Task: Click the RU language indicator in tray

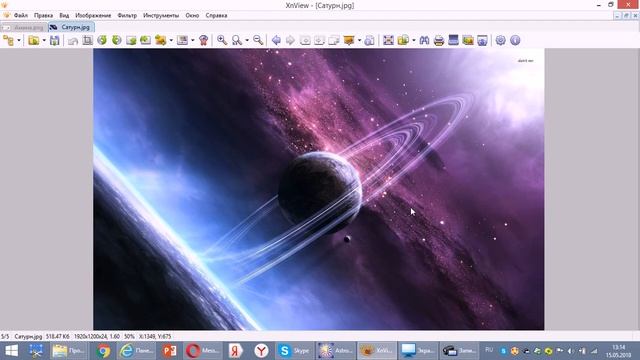Action: pyautogui.click(x=489, y=350)
